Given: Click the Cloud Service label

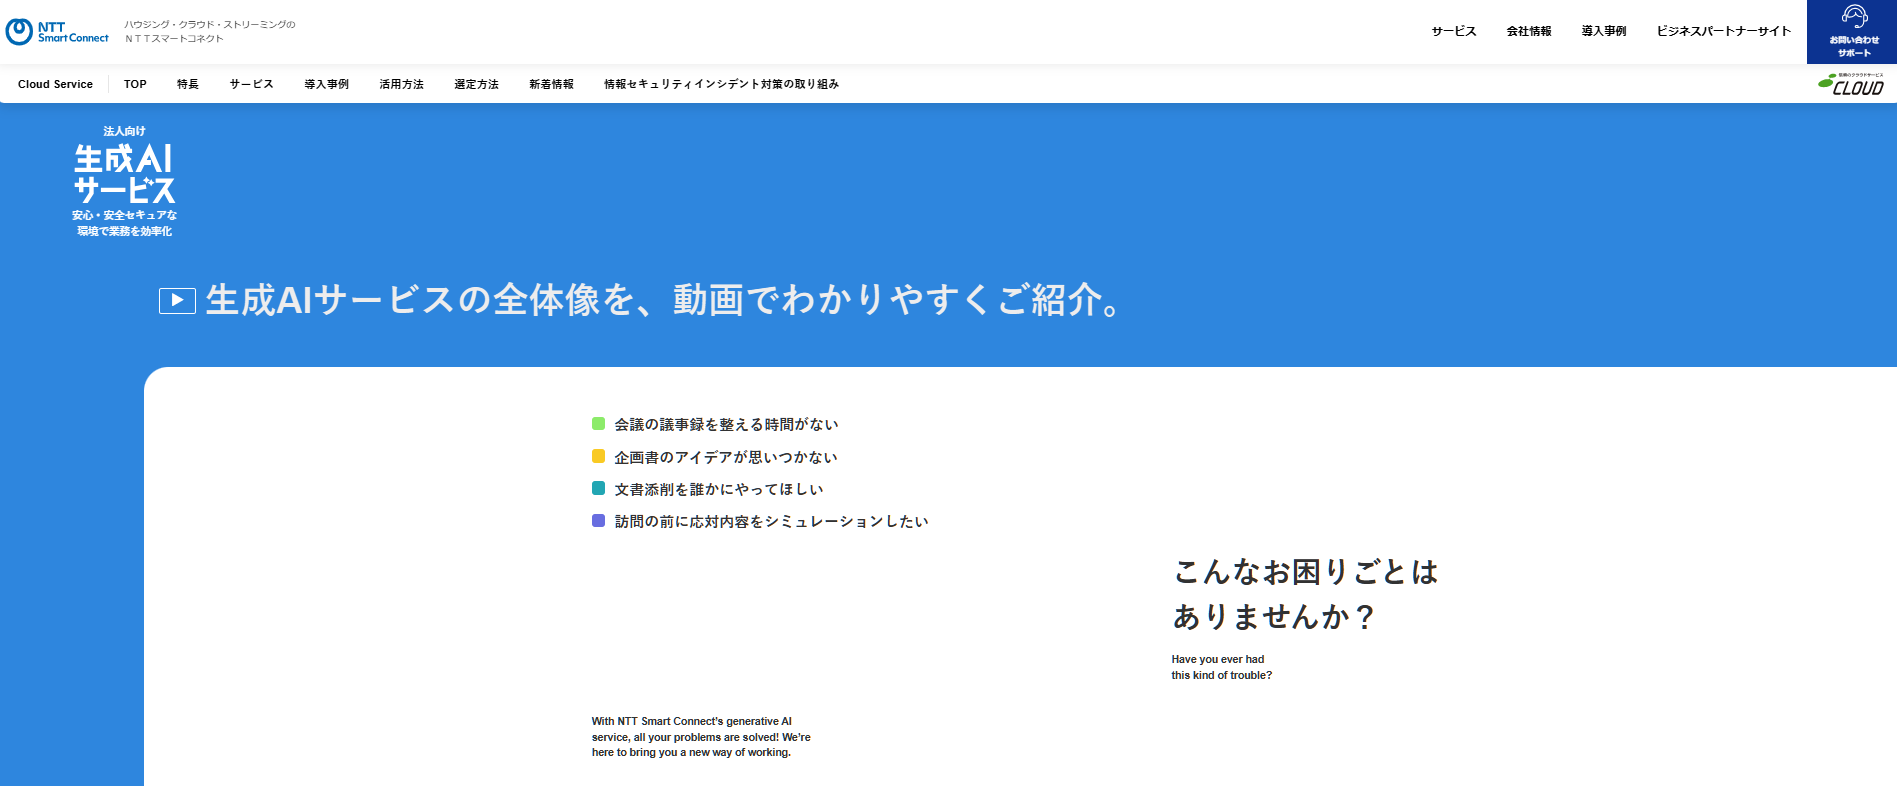Looking at the screenshot, I should point(55,84).
